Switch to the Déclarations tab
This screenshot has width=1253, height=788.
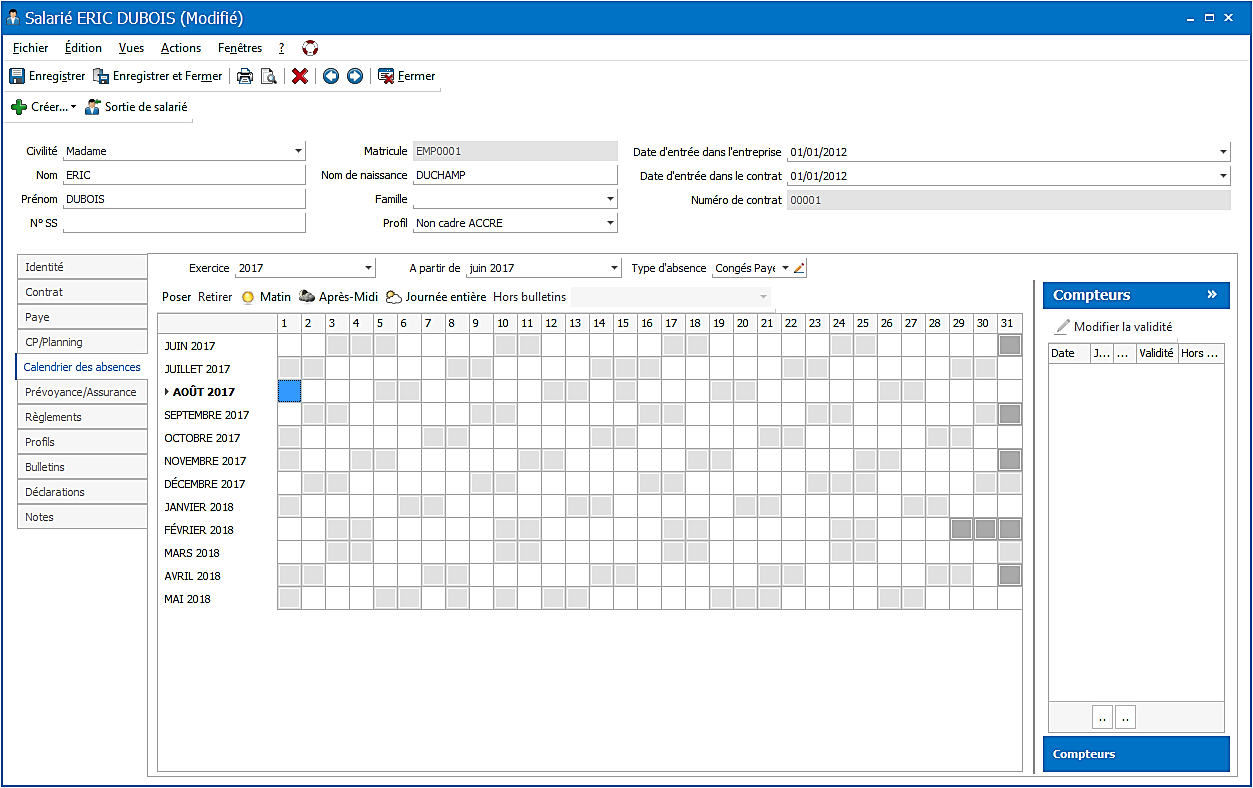click(x=82, y=492)
